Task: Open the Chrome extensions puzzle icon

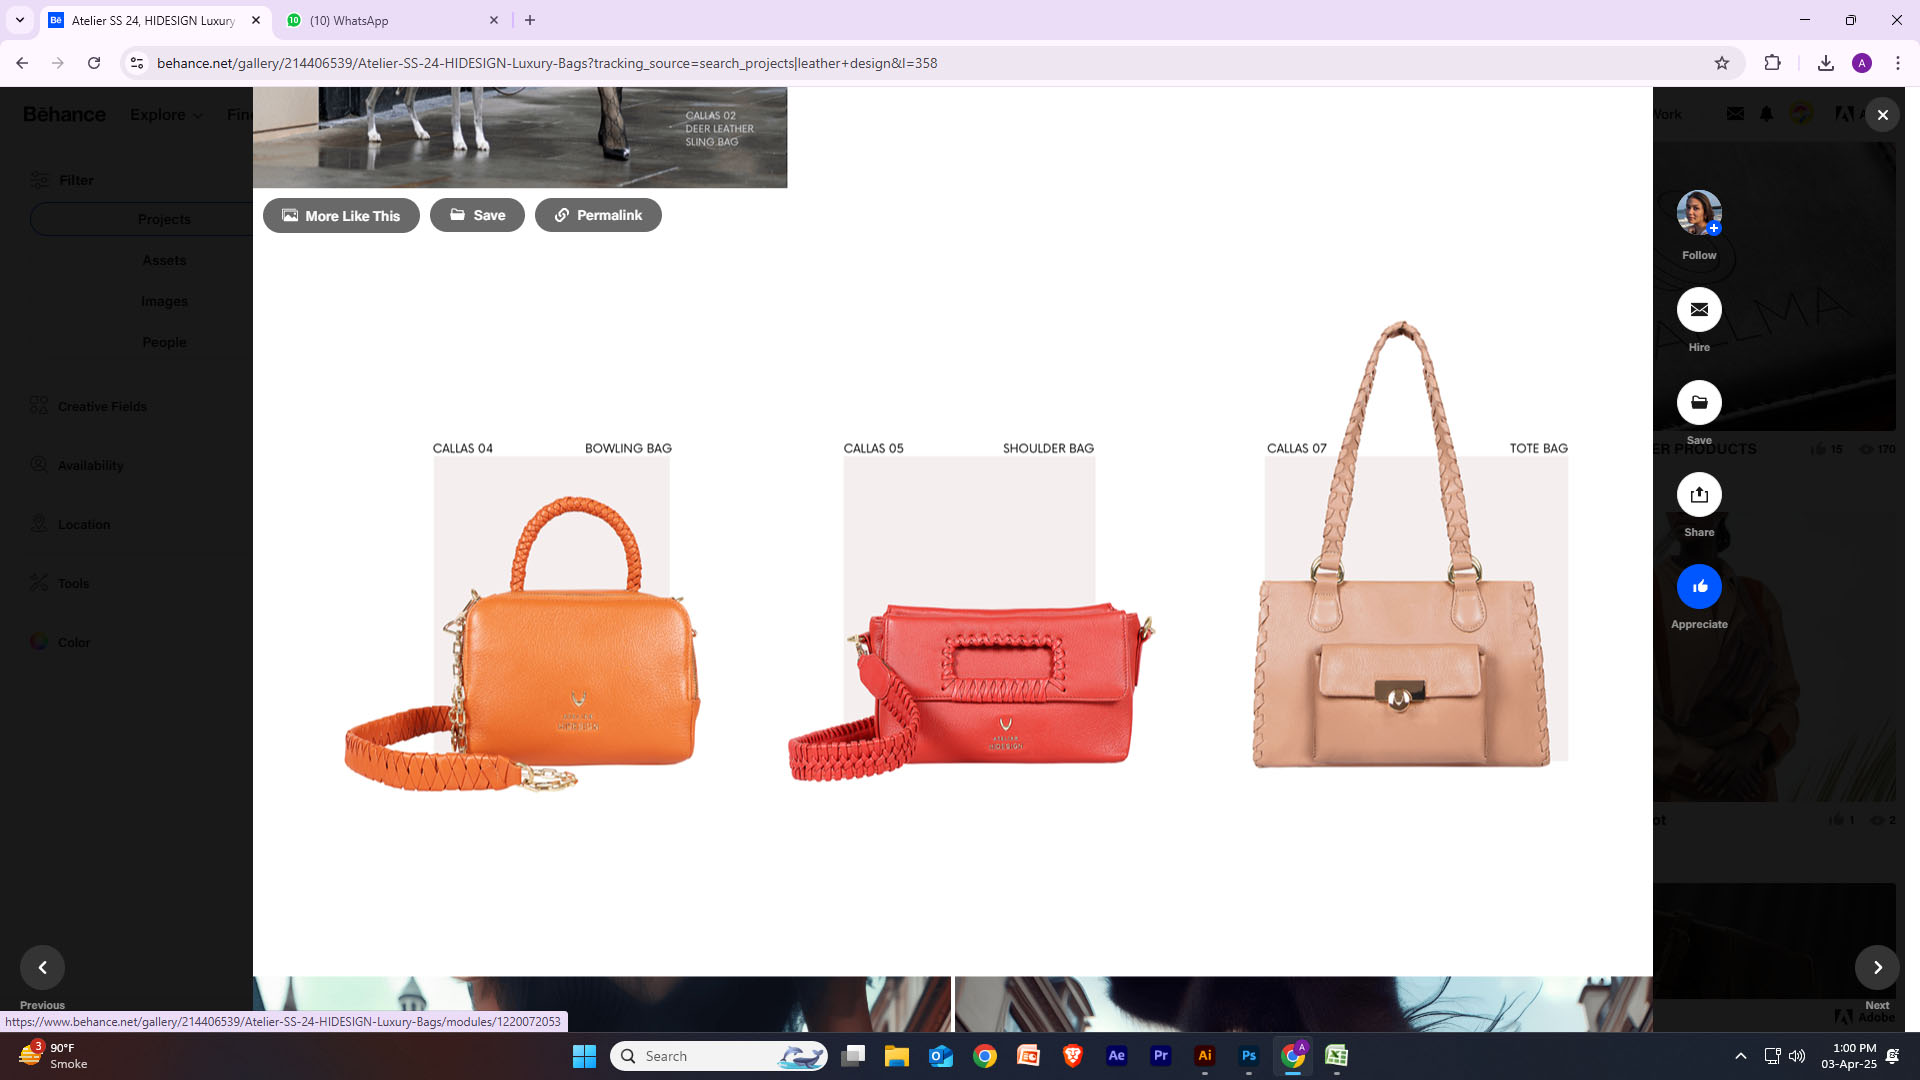Action: (x=1772, y=63)
